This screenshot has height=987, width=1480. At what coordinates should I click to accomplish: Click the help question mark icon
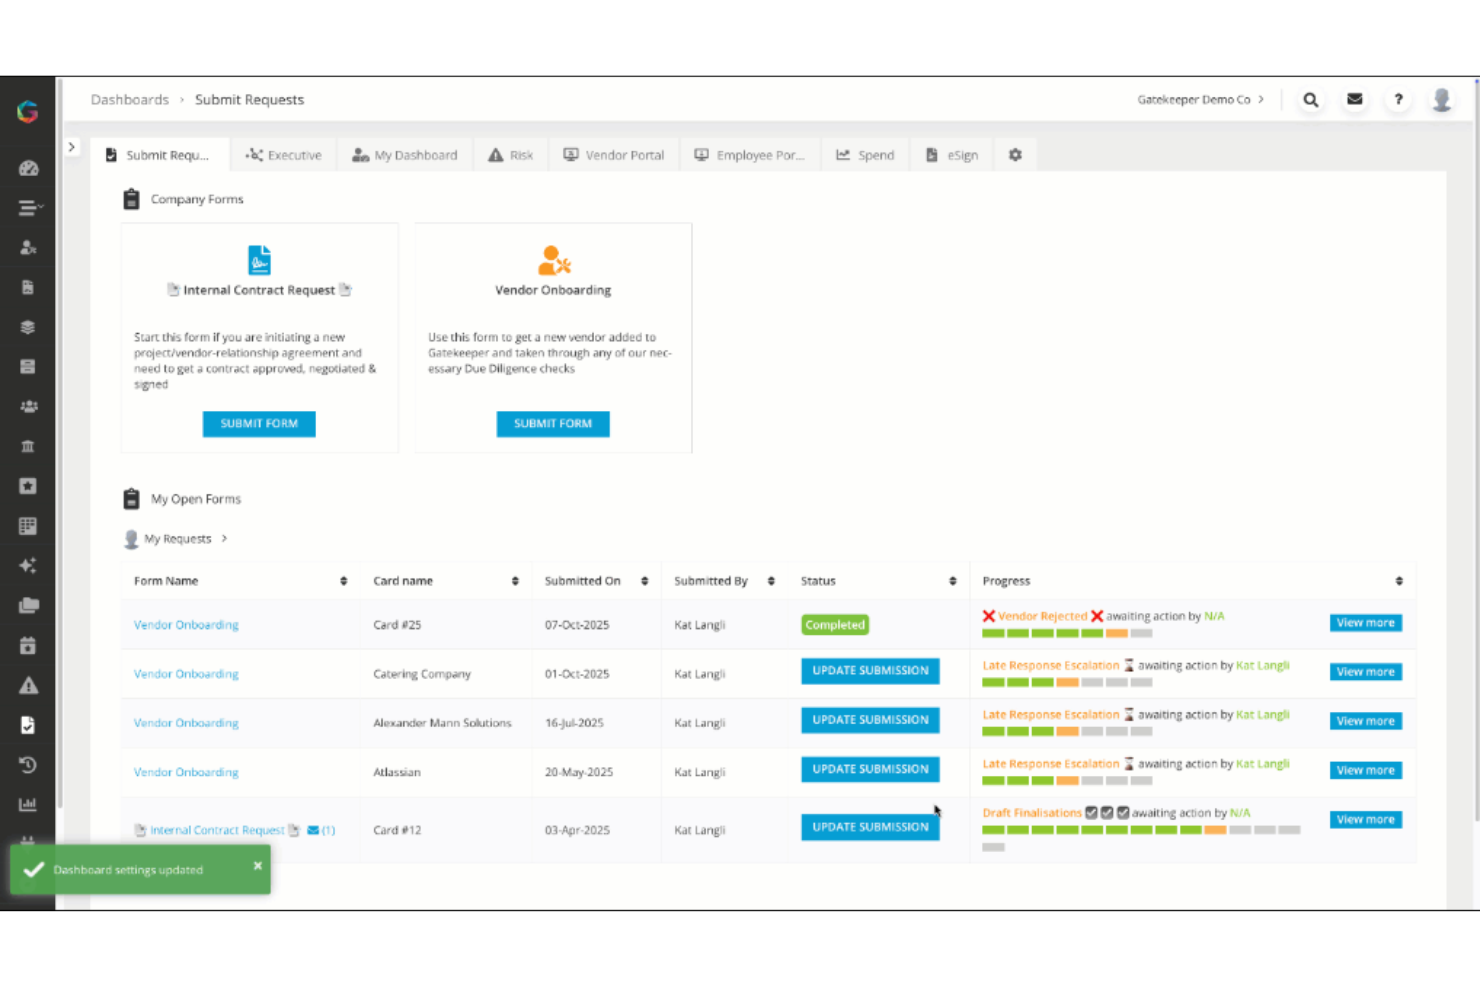(1398, 99)
